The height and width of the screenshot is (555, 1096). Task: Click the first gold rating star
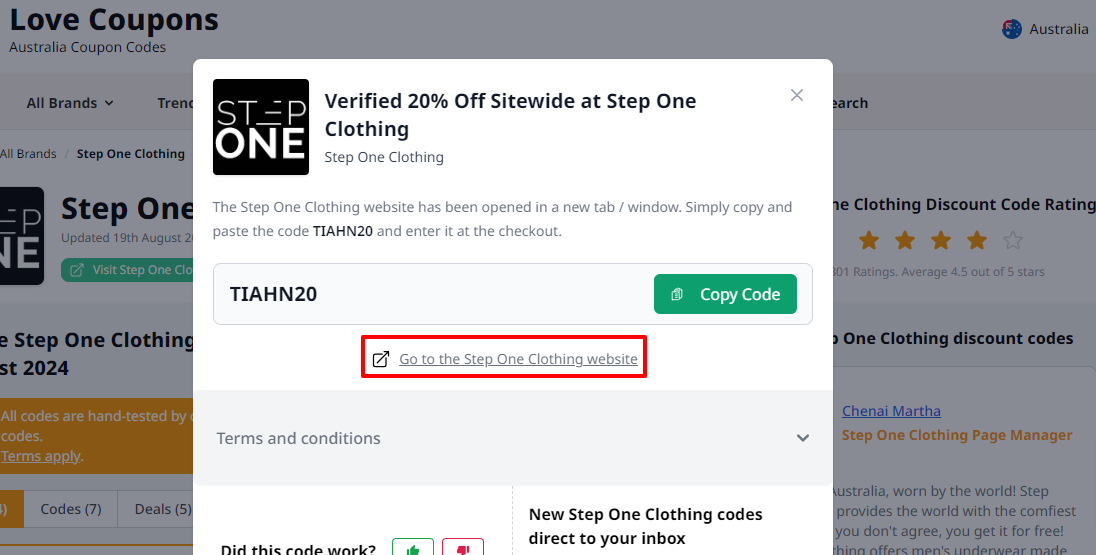[869, 240]
